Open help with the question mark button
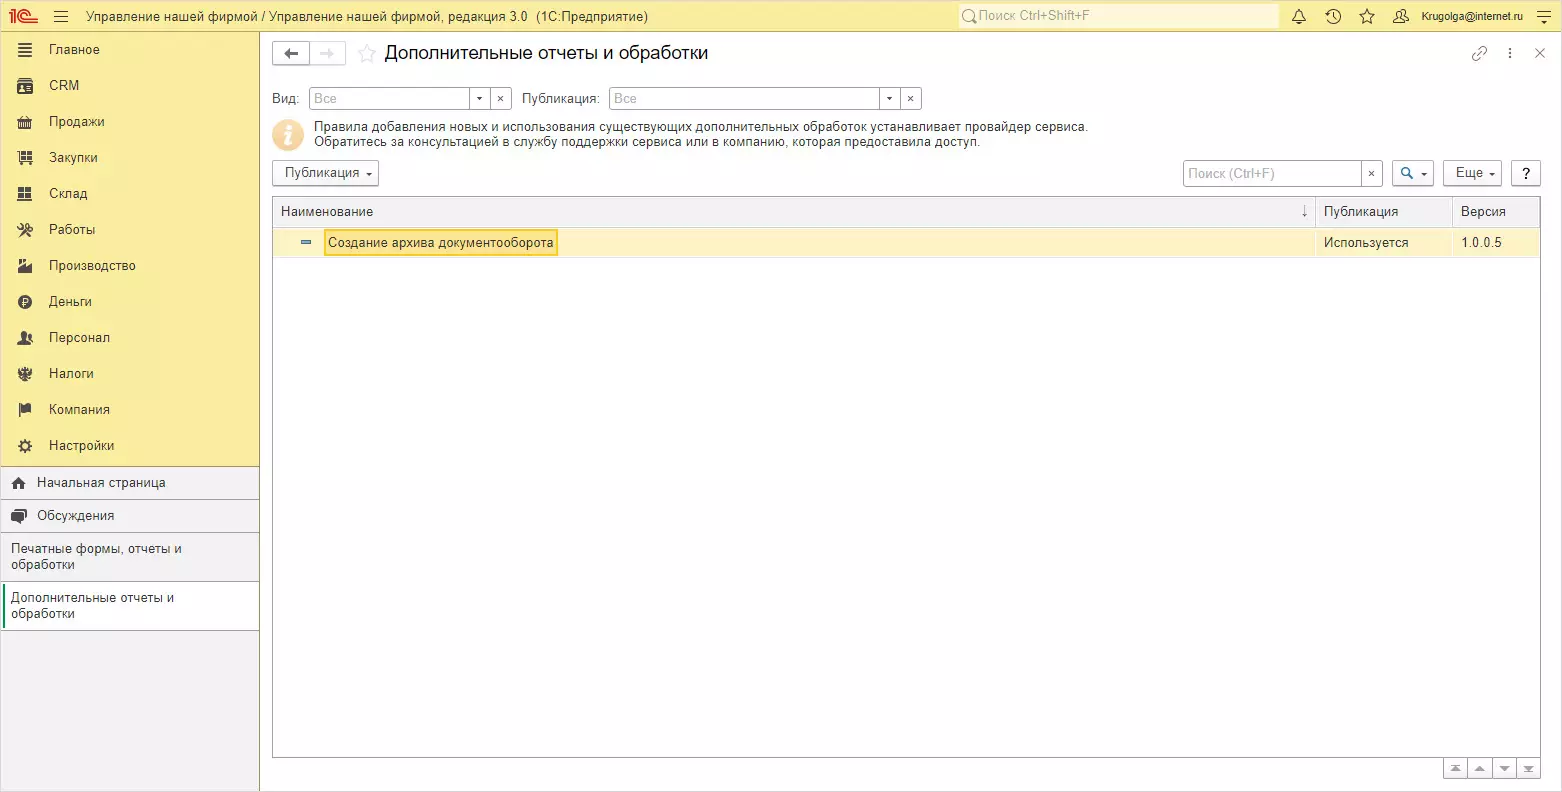Viewport: 1562px width, 792px height. tap(1525, 173)
